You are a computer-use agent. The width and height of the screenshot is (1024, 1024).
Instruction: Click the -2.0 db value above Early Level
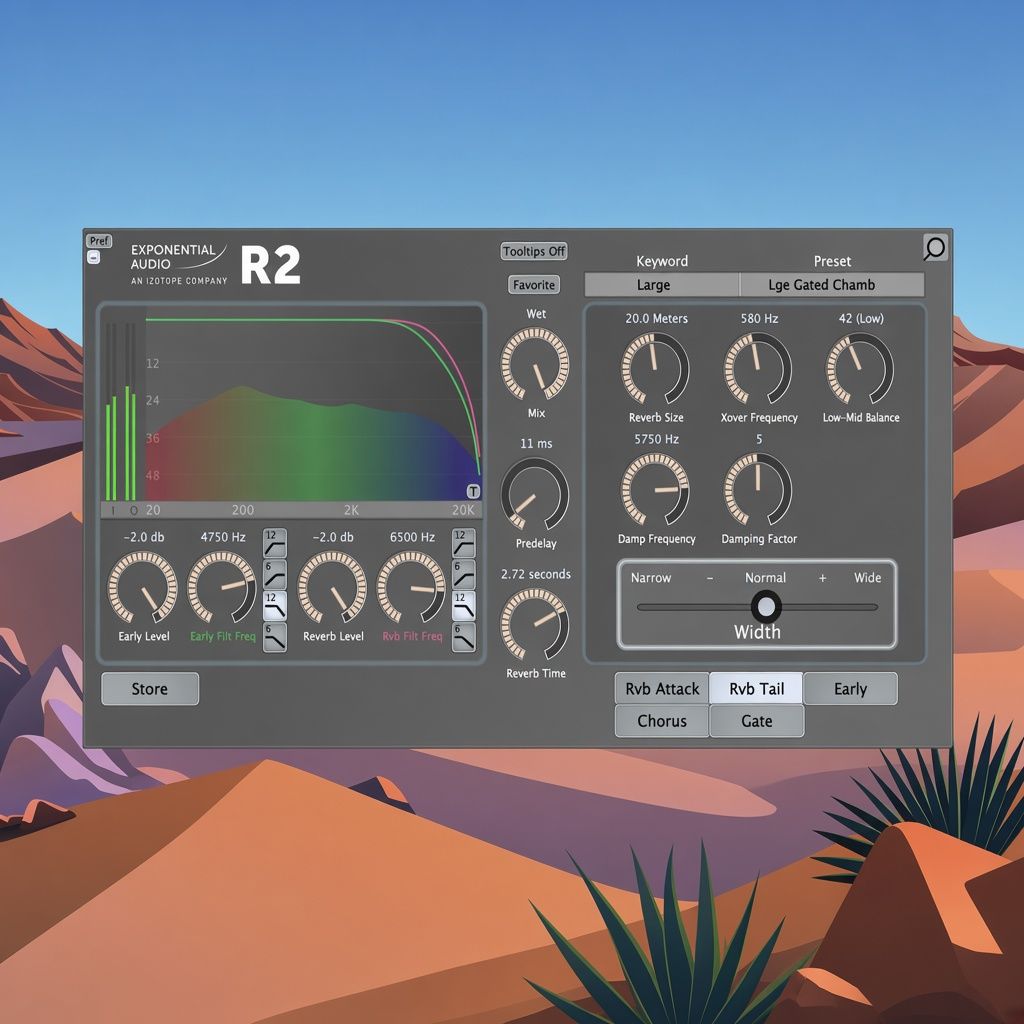[144, 537]
